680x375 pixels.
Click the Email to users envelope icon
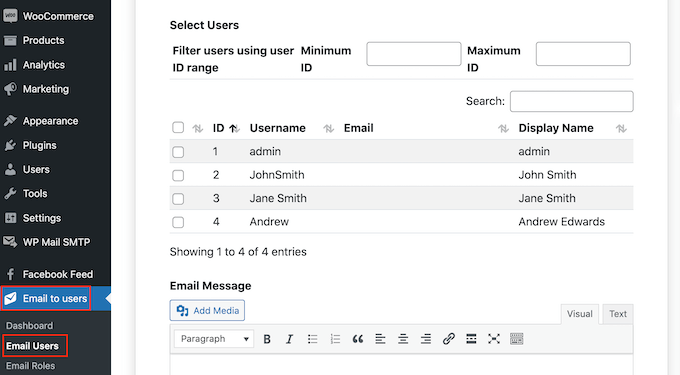(11, 298)
